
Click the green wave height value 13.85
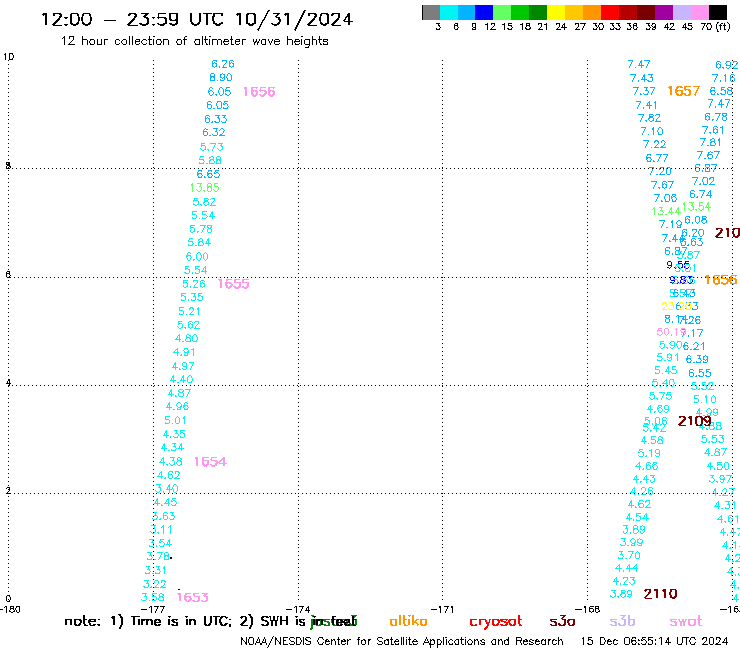click(204, 188)
